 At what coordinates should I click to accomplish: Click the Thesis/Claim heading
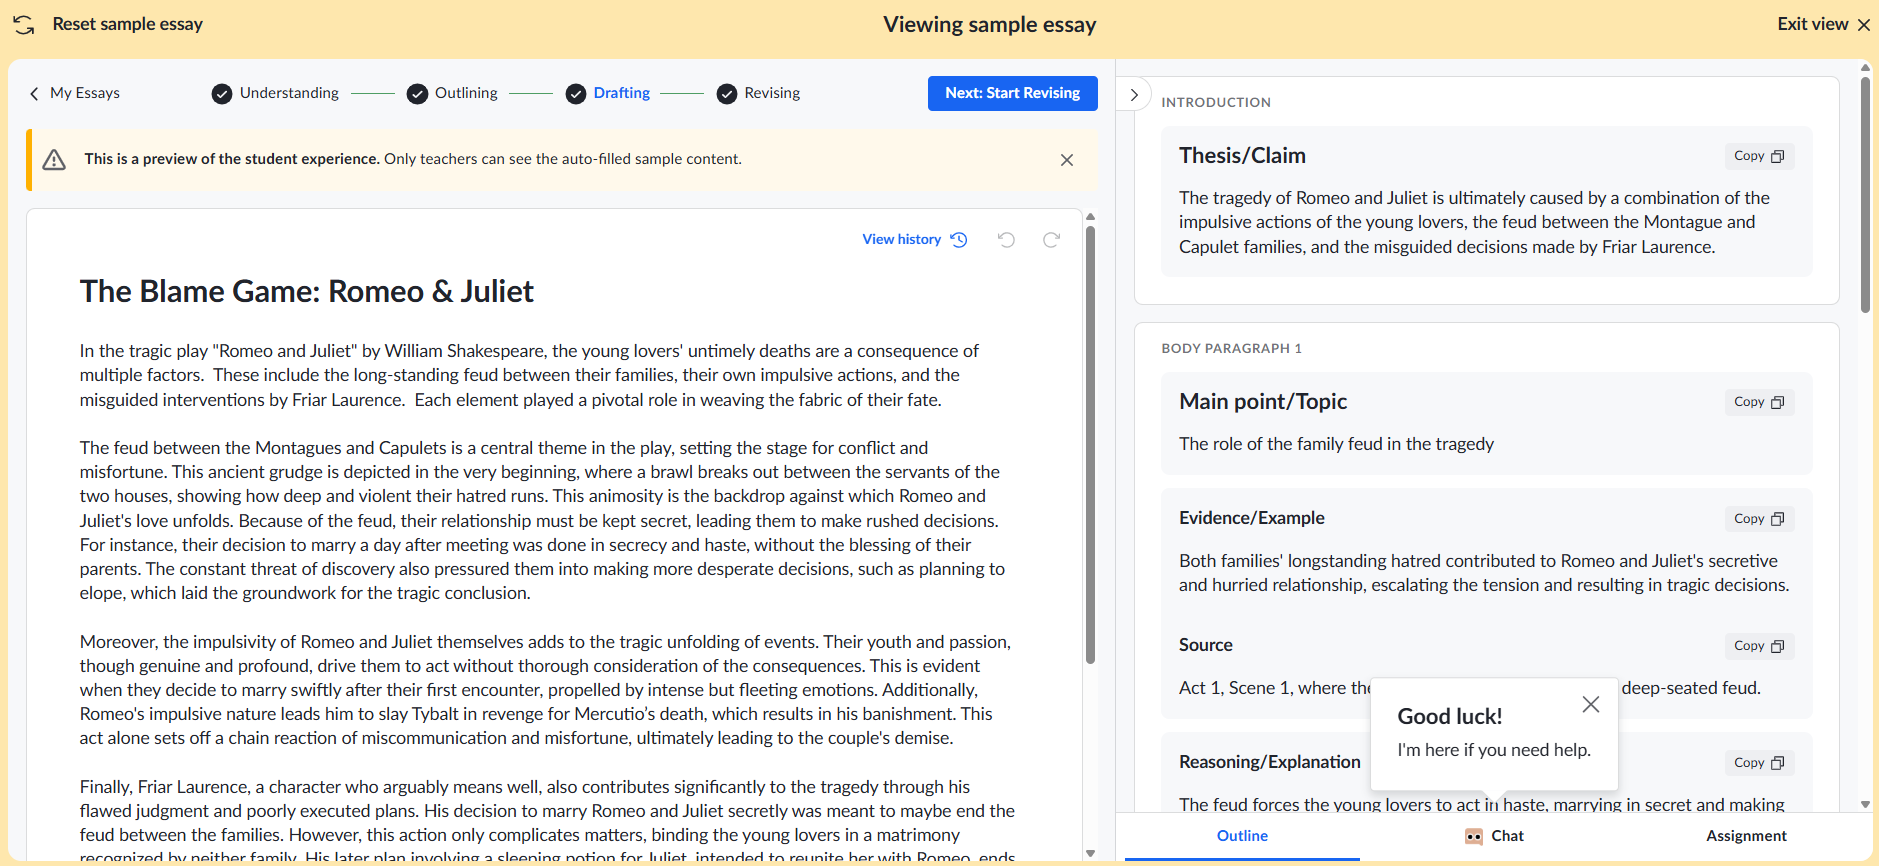pyautogui.click(x=1242, y=155)
